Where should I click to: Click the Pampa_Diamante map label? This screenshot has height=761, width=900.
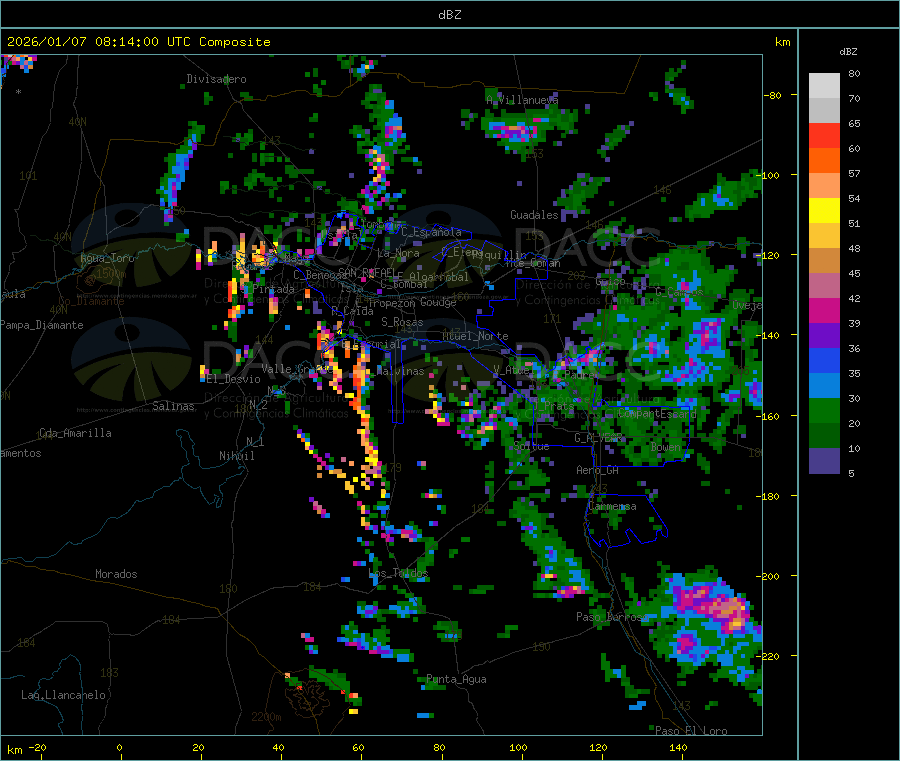pos(42,325)
